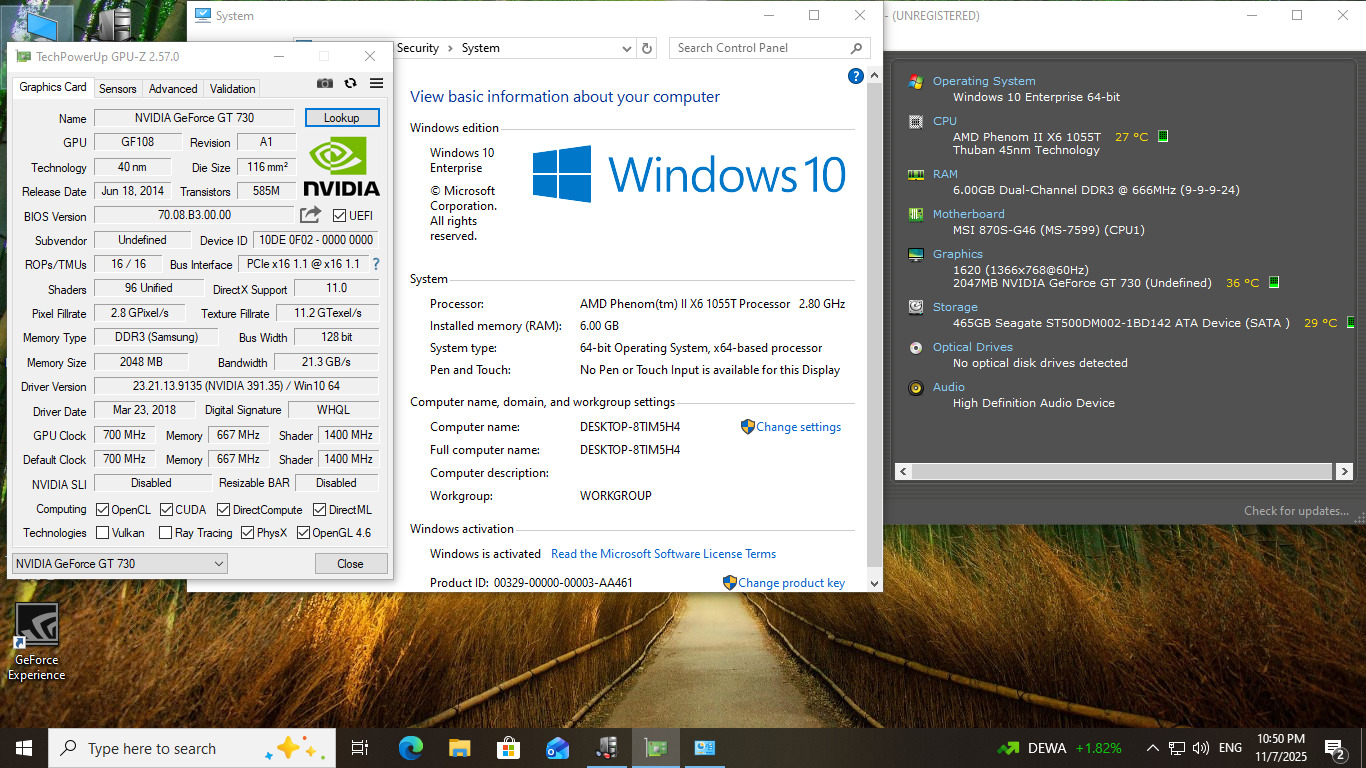The image size is (1366, 768).
Task: Switch to the Sensors tab
Action: coord(118,88)
